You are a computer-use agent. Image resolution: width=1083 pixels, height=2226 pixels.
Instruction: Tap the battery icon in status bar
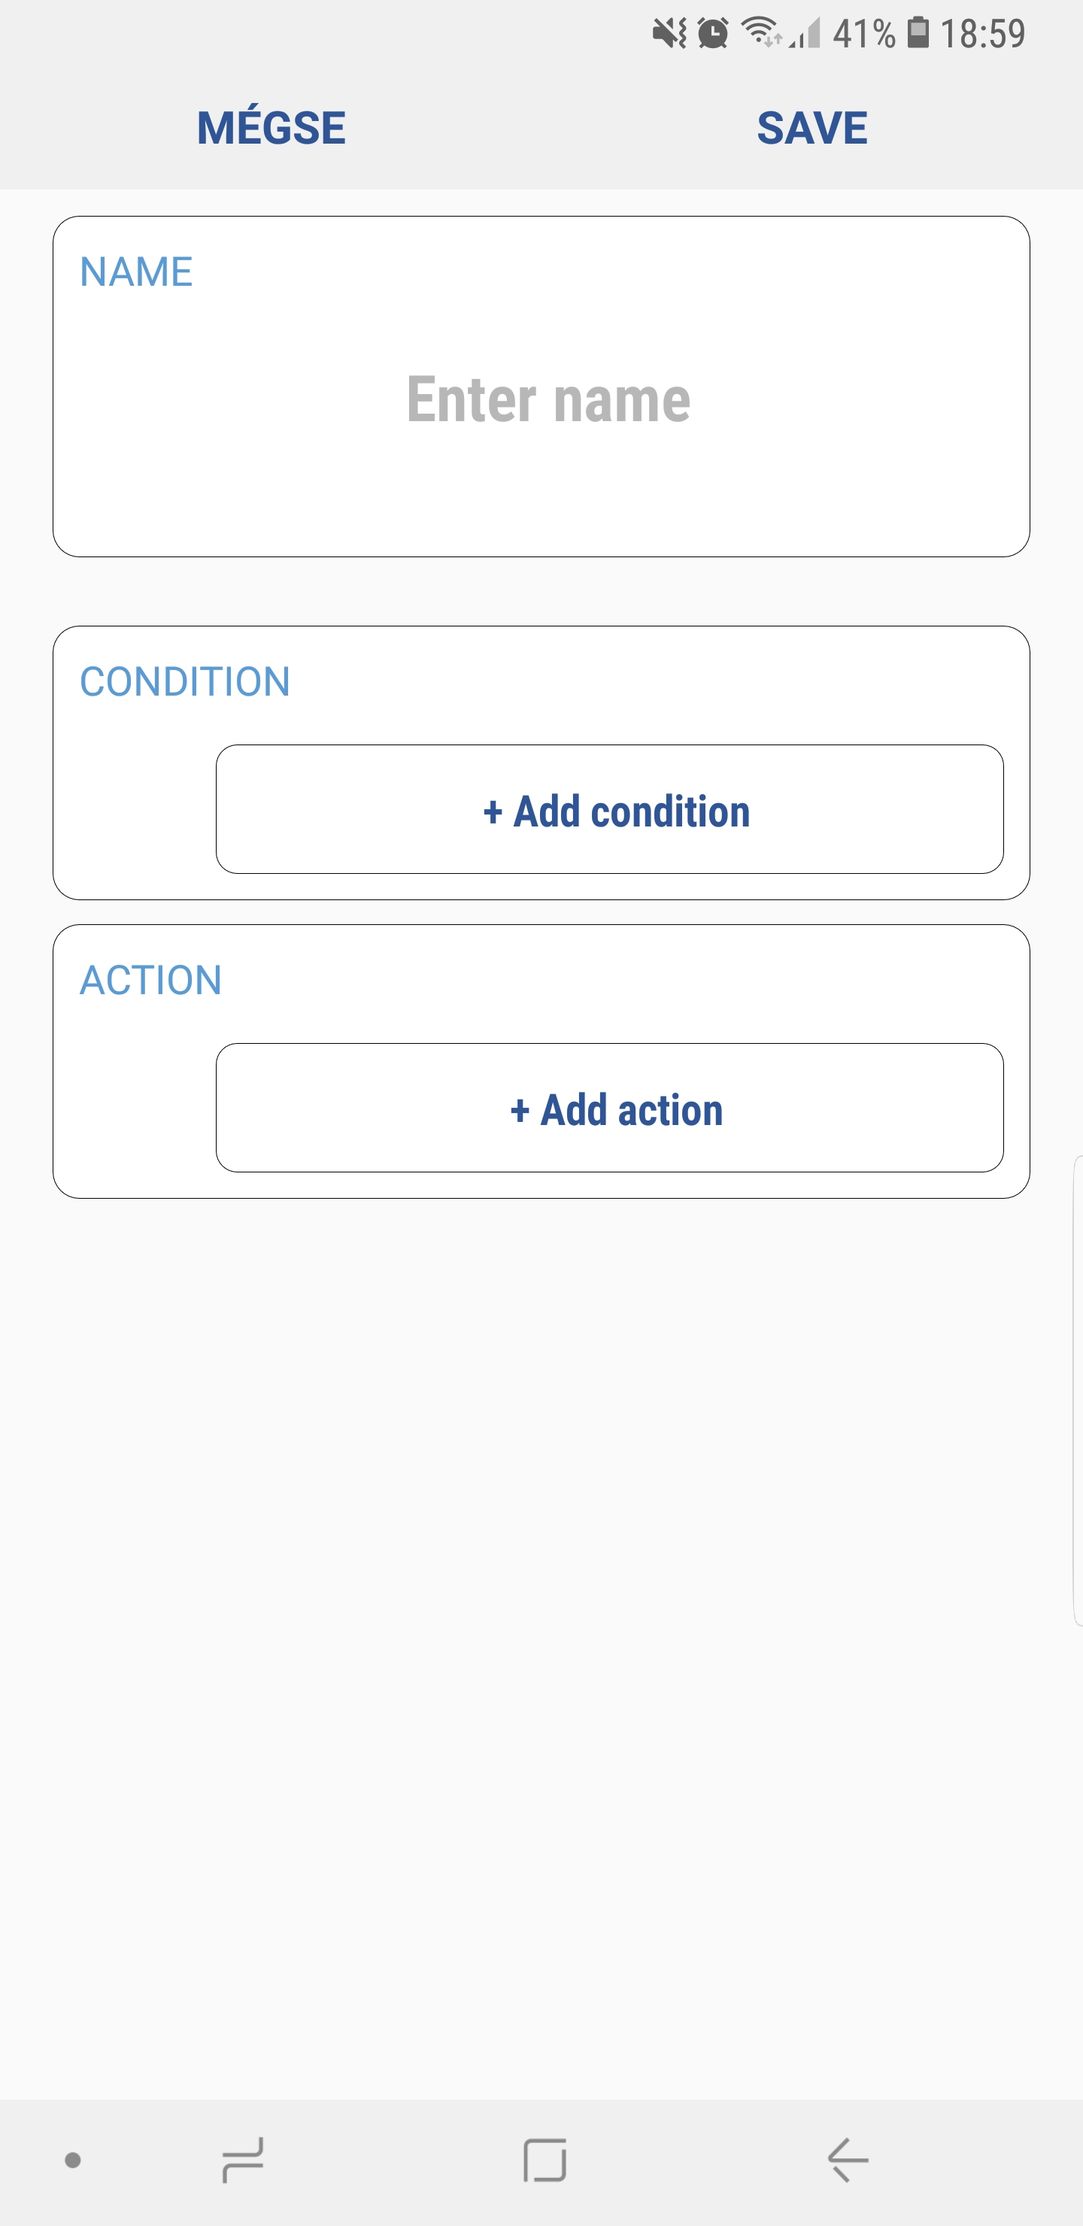pyautogui.click(x=918, y=33)
